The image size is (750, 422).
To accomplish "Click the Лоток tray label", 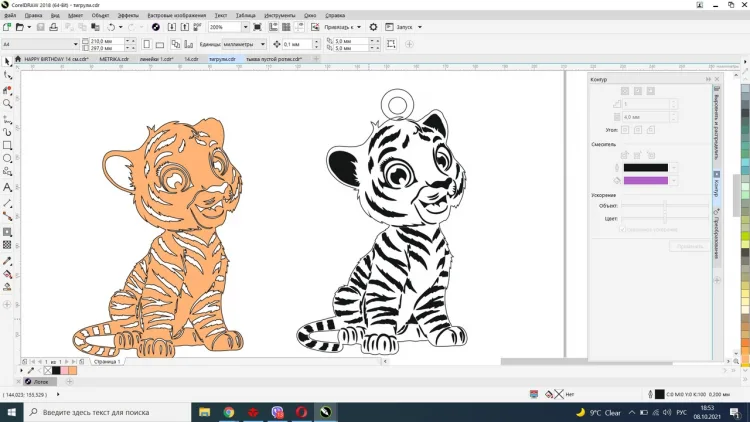I will (x=41, y=382).
